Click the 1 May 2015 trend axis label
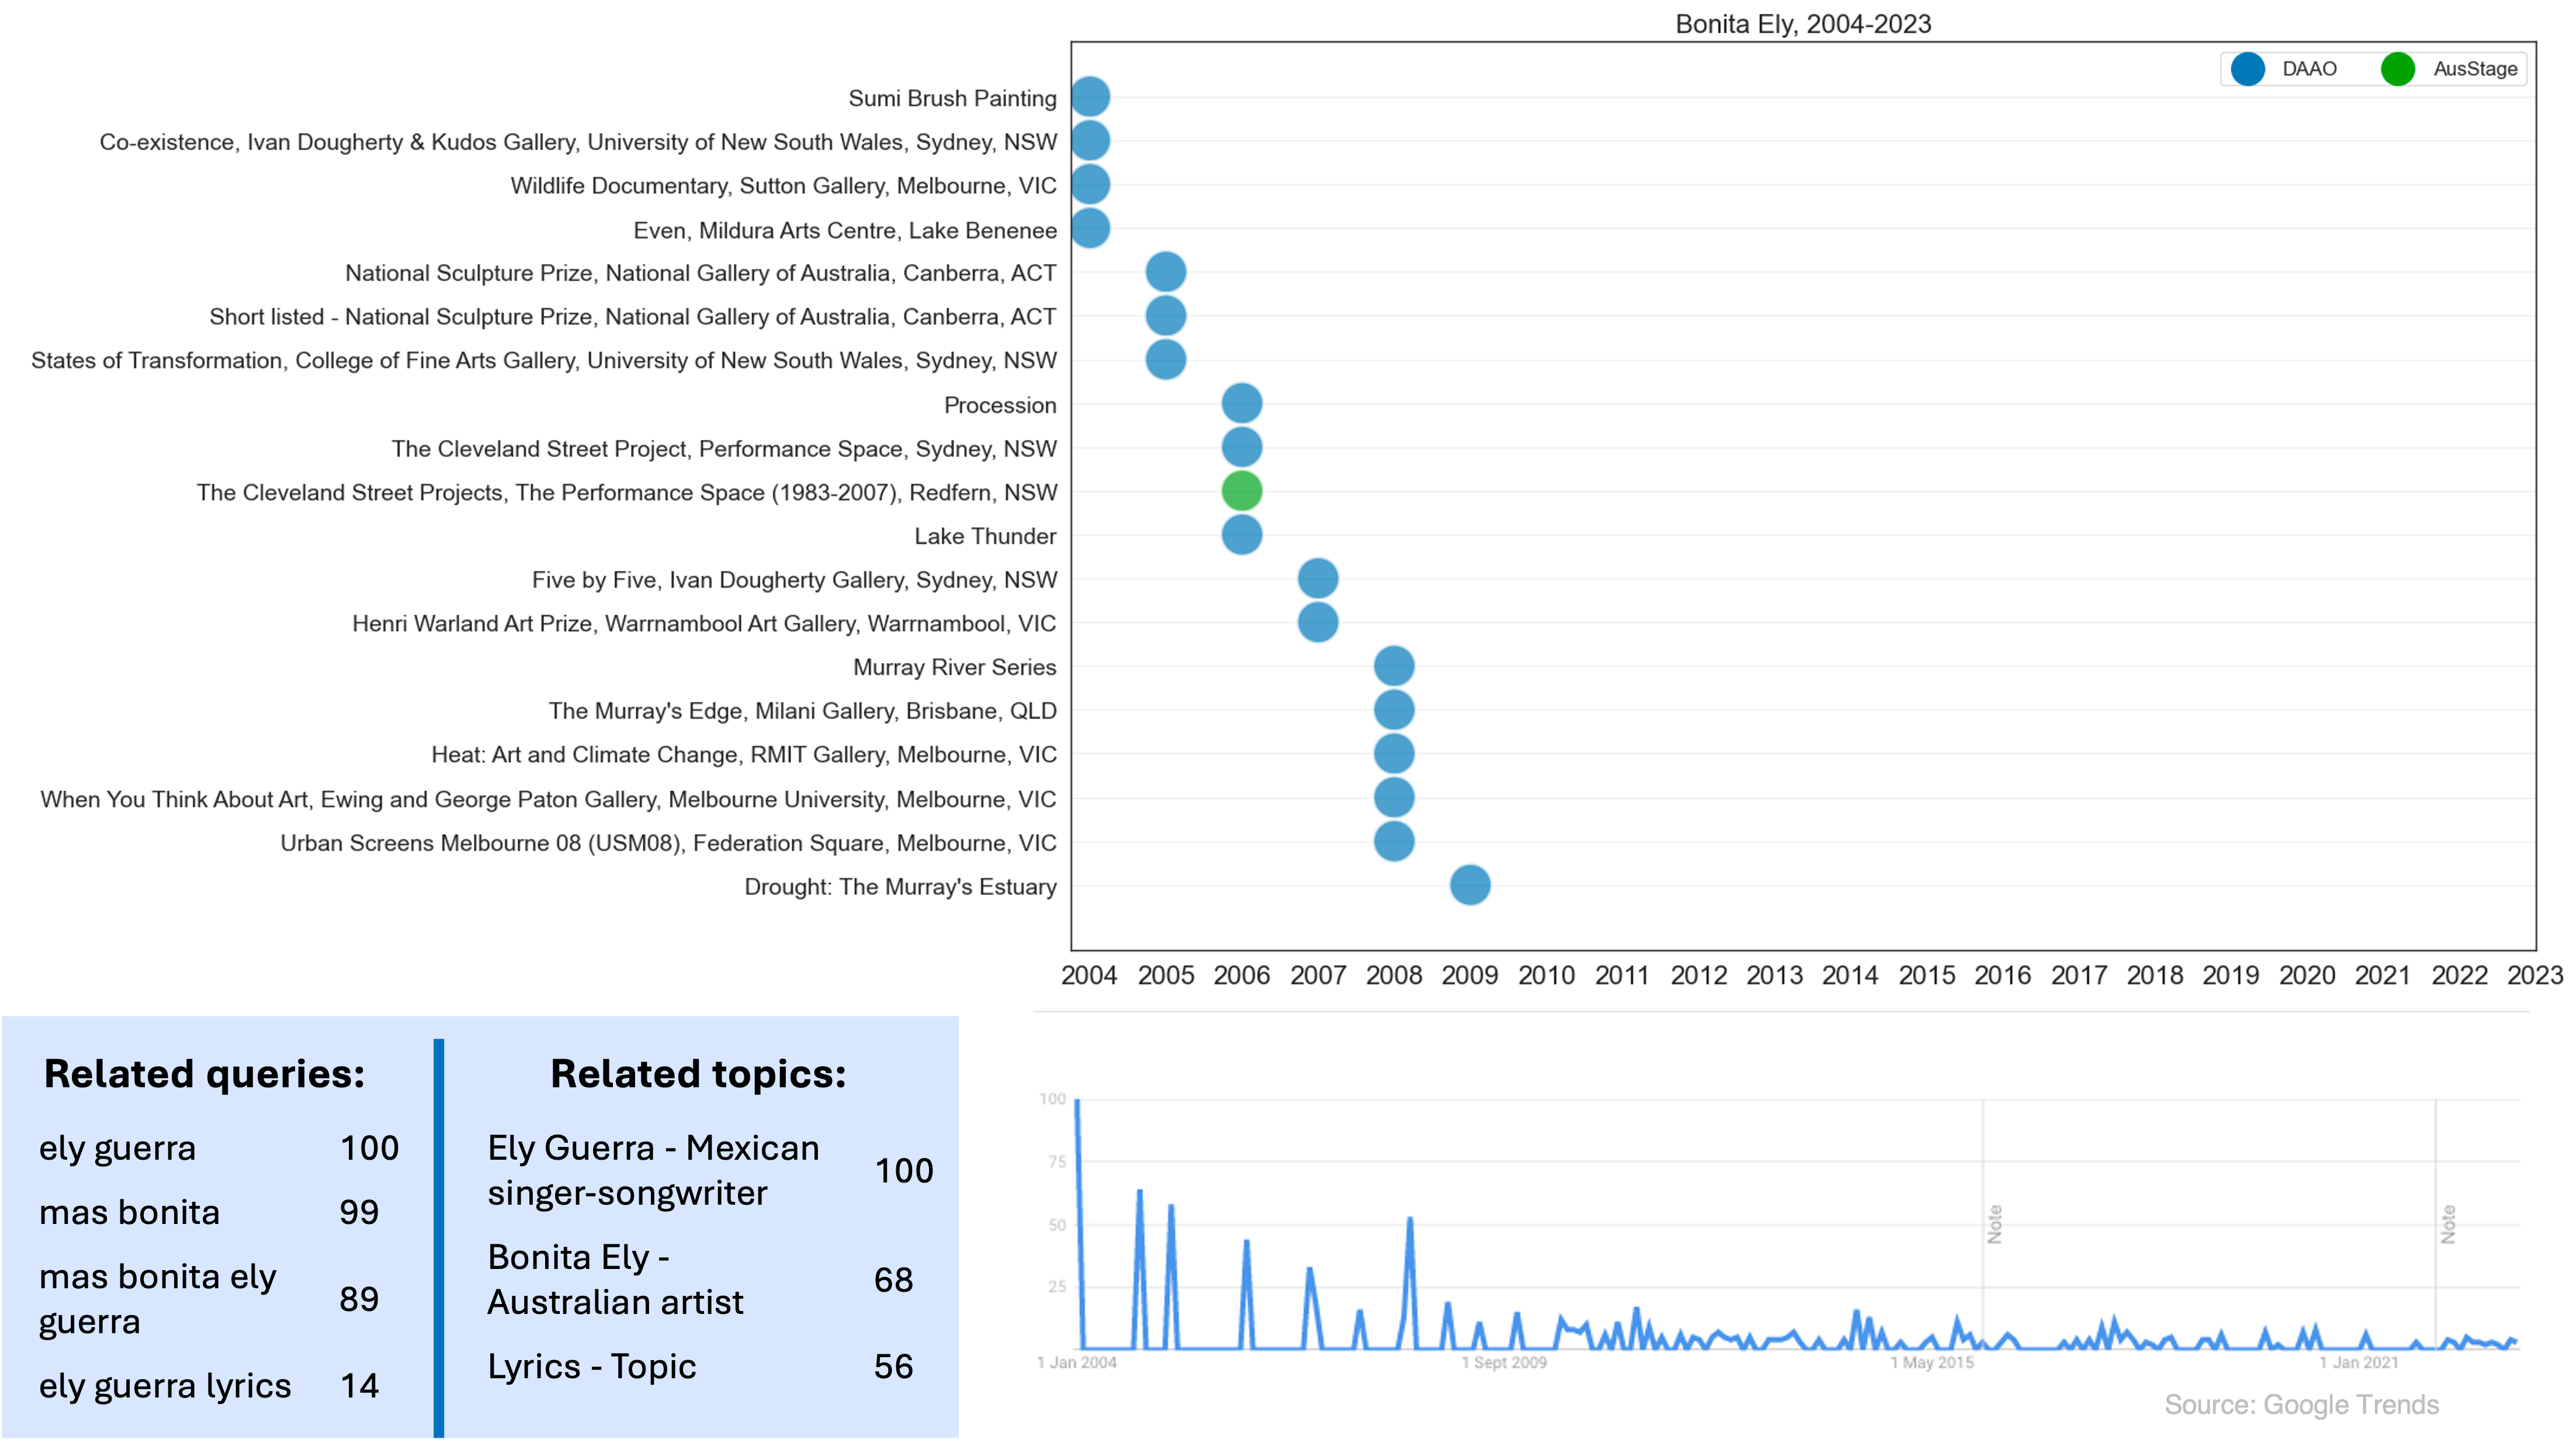 tap(1932, 1363)
